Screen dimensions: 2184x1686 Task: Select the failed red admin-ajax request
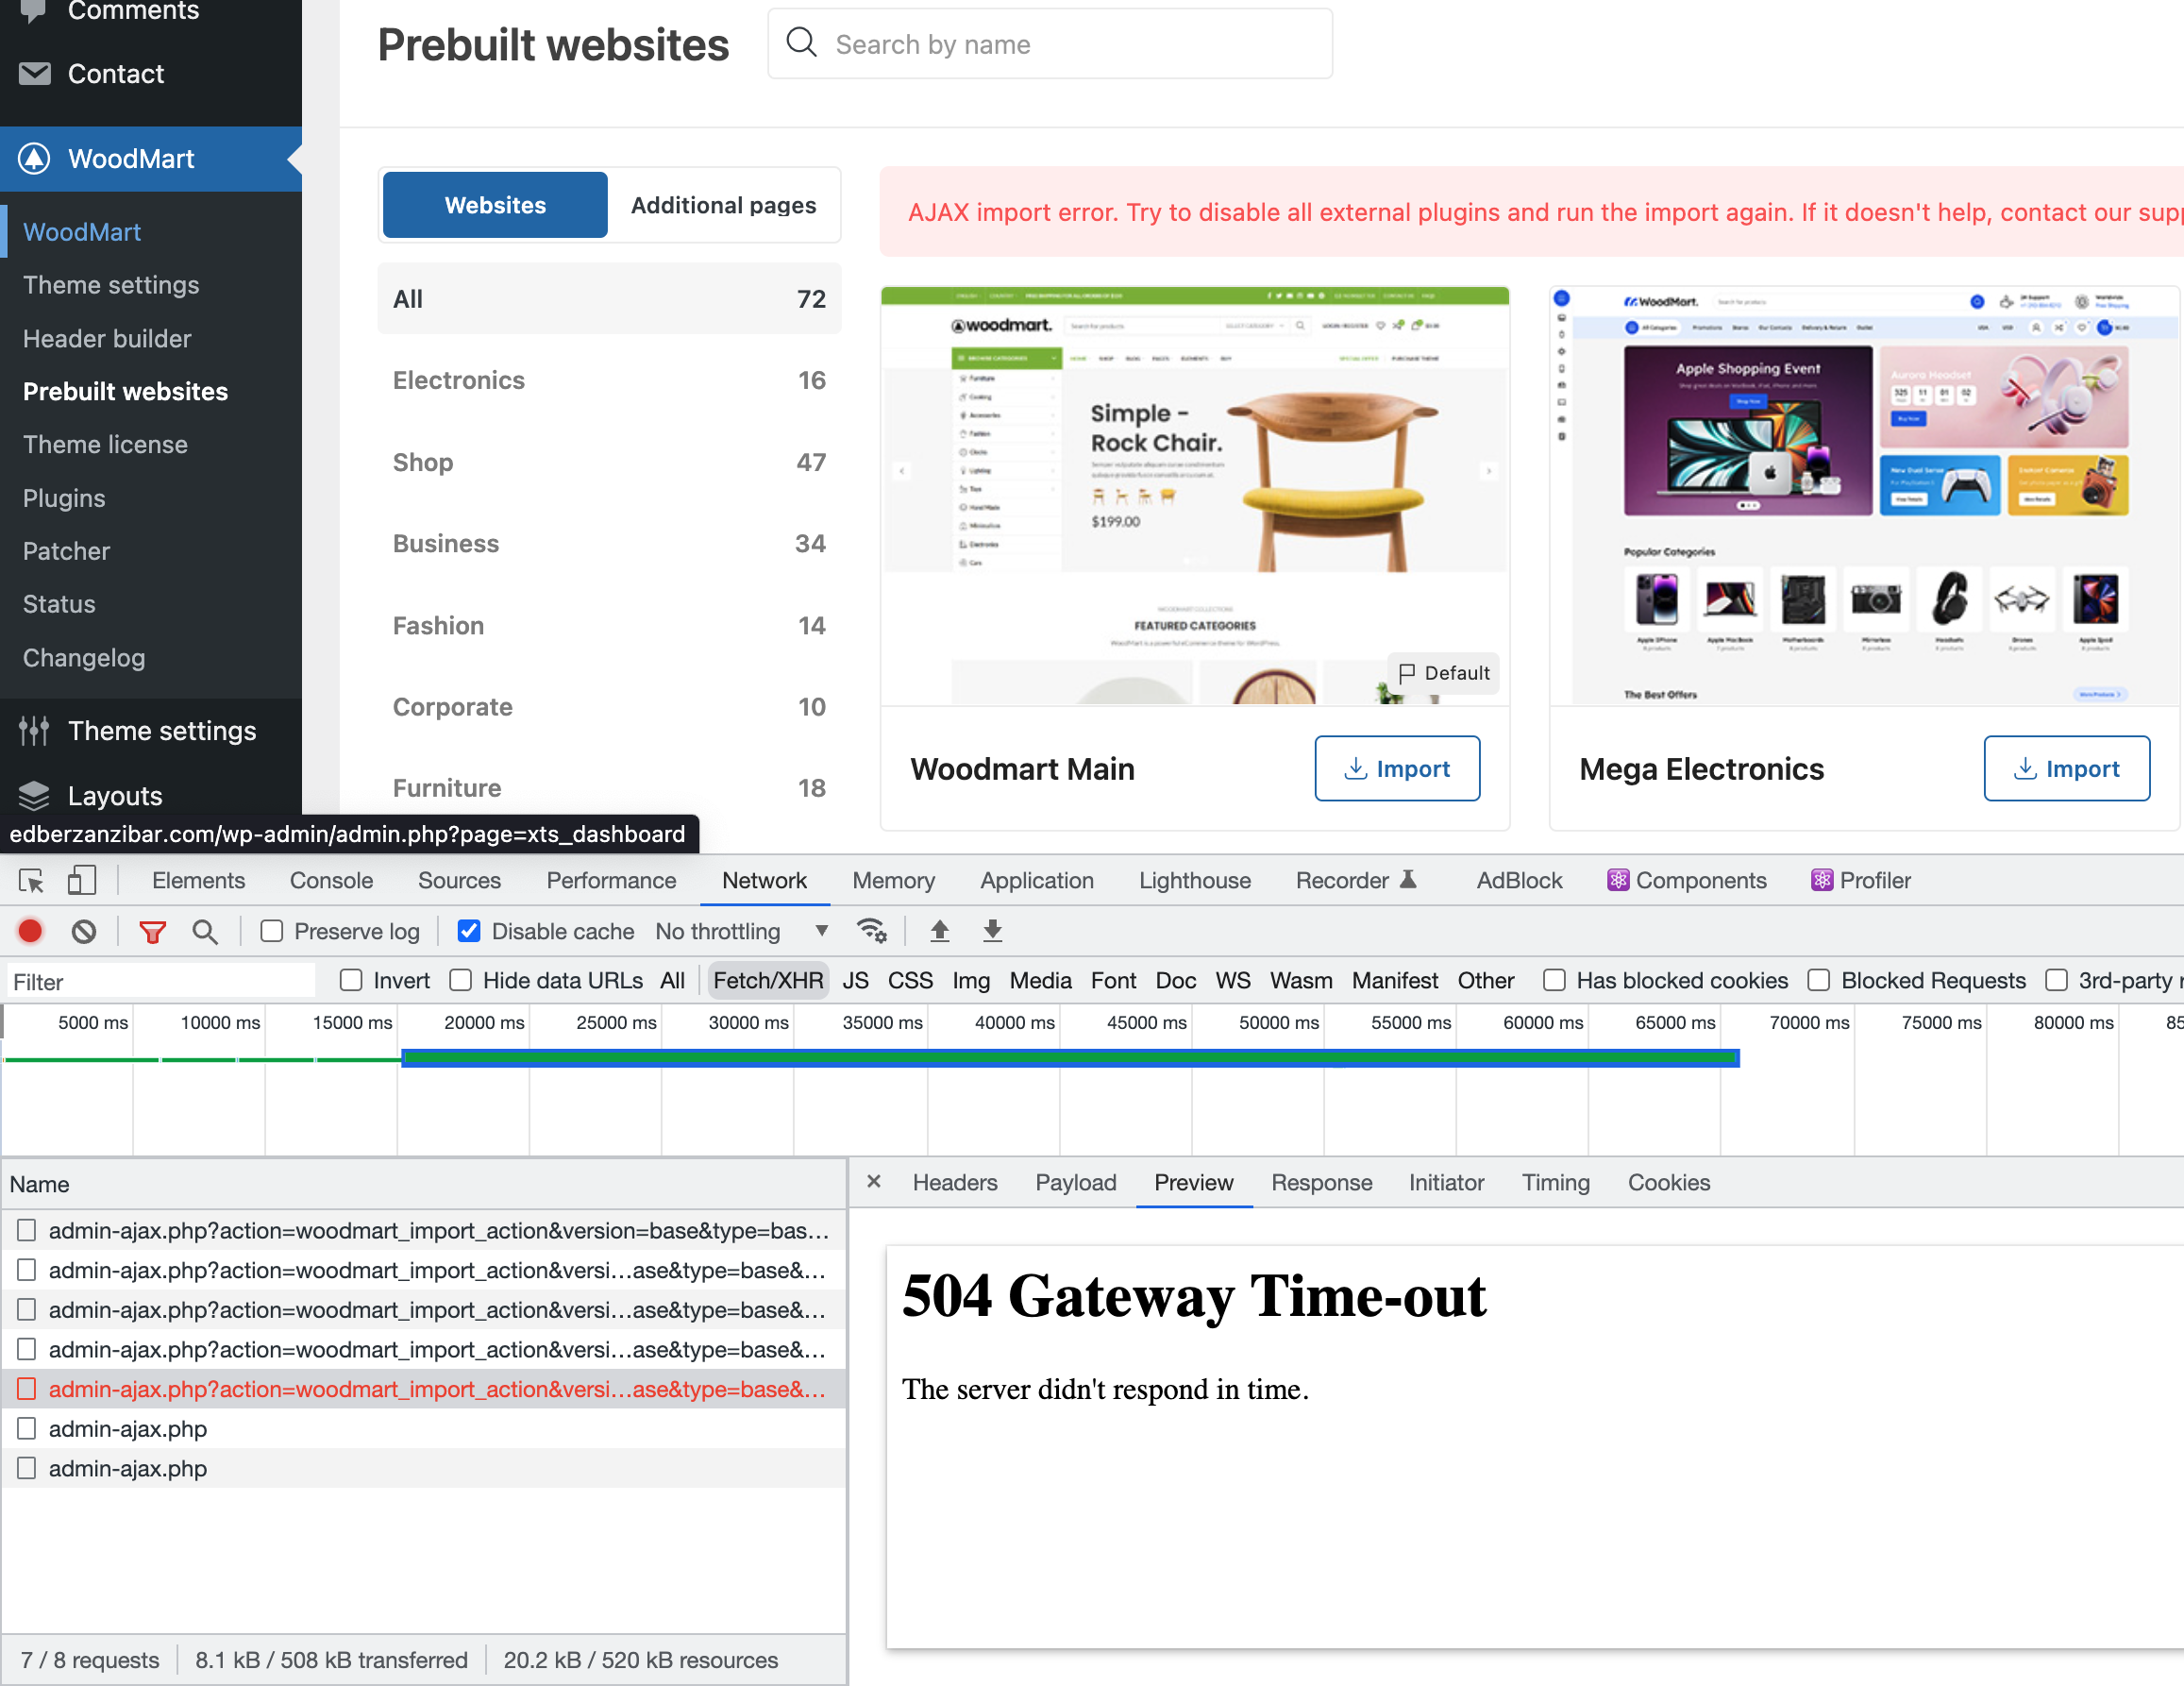click(436, 1389)
